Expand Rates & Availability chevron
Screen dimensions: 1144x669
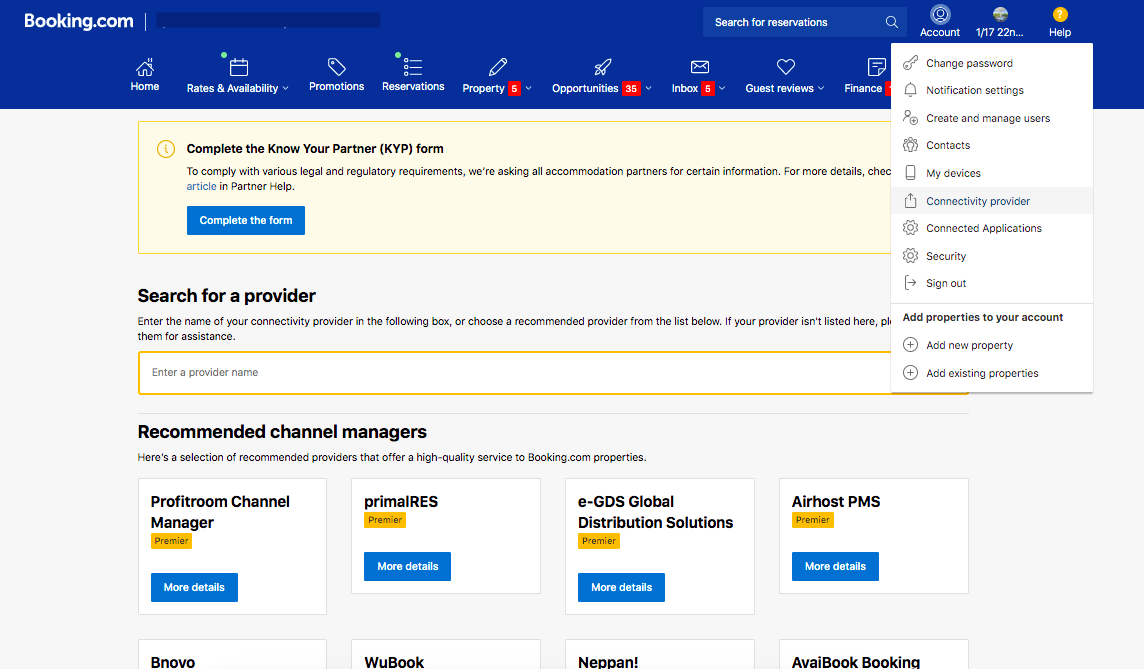click(x=285, y=88)
